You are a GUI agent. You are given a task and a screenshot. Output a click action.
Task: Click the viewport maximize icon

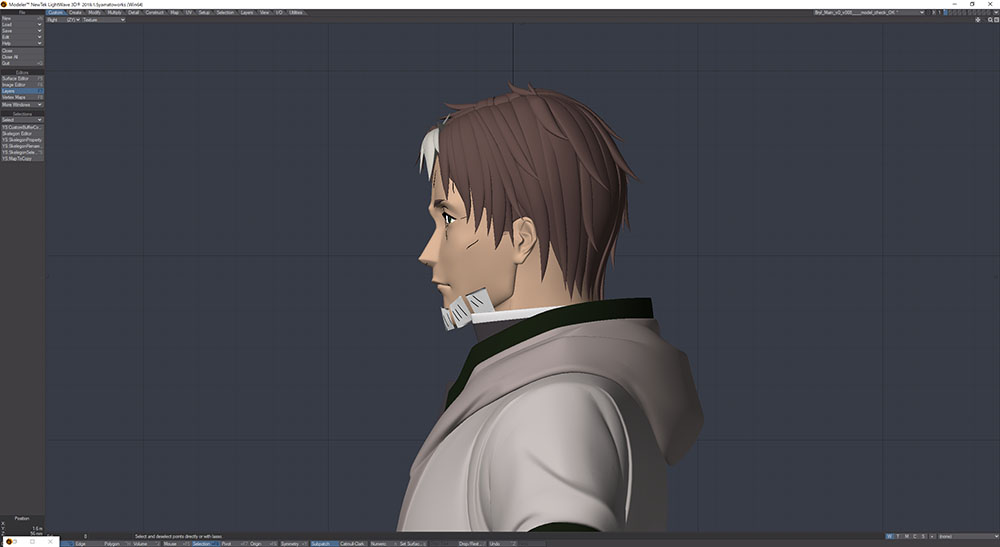tap(995, 20)
